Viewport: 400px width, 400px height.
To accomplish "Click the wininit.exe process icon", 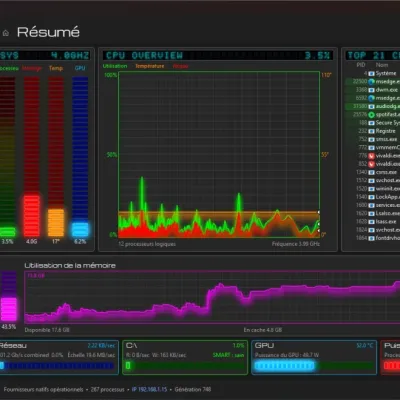I will 371,189.
